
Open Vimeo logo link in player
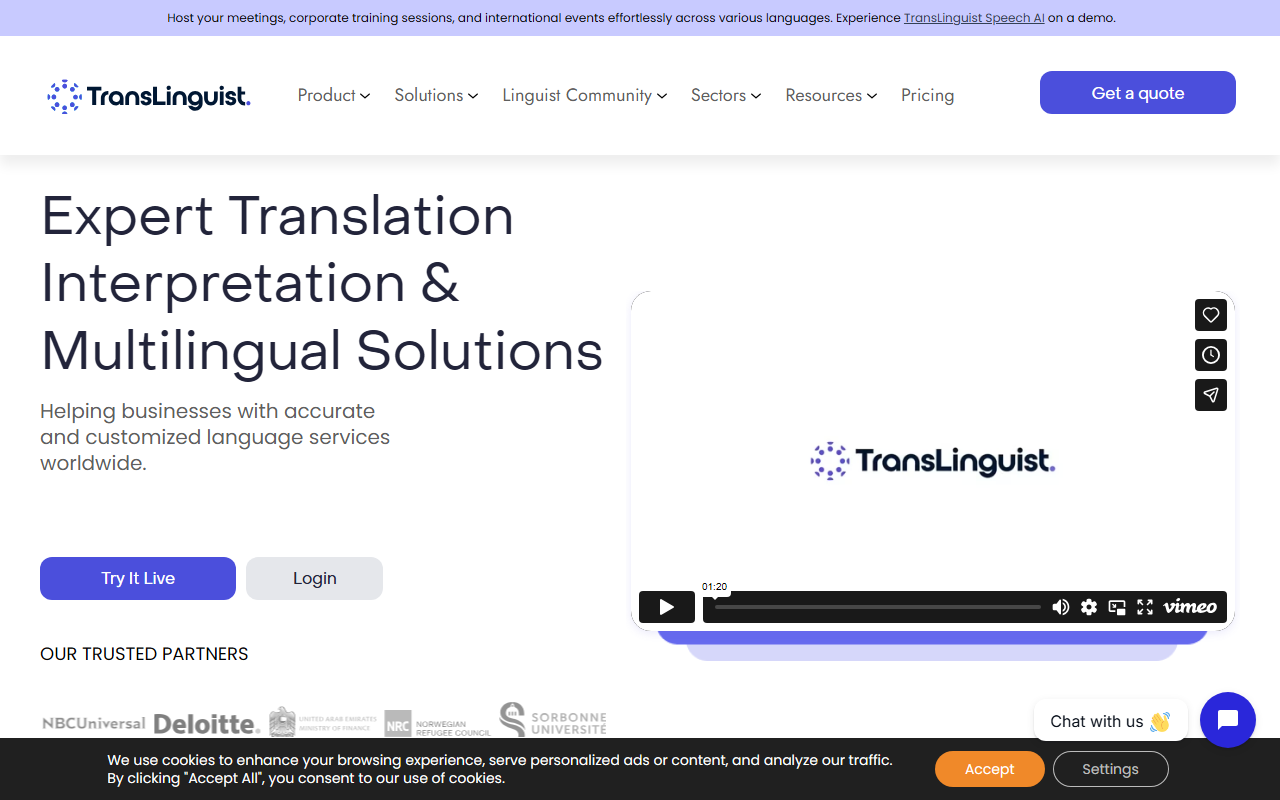(1190, 607)
